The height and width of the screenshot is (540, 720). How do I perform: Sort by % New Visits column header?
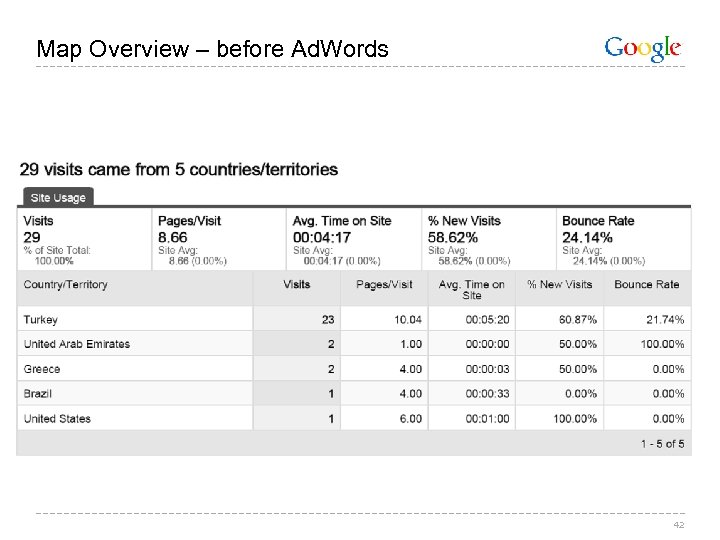point(560,285)
